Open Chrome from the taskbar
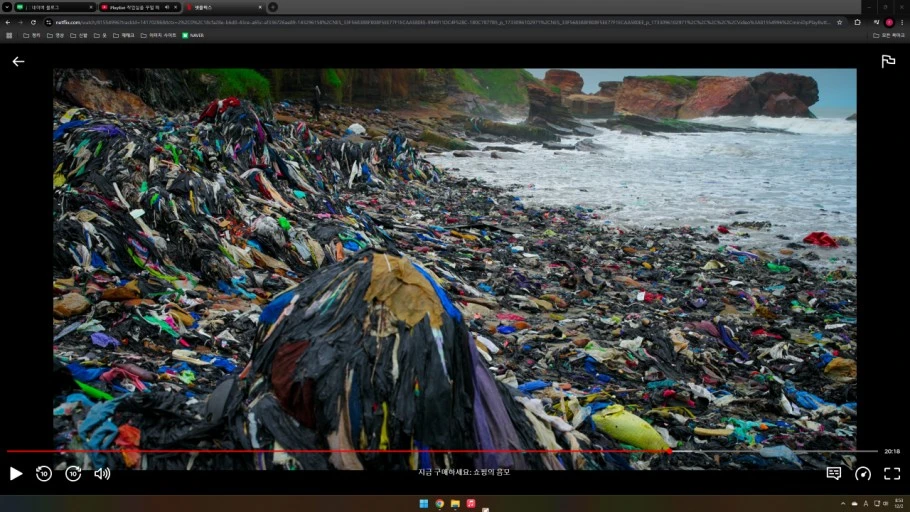 [x=439, y=503]
